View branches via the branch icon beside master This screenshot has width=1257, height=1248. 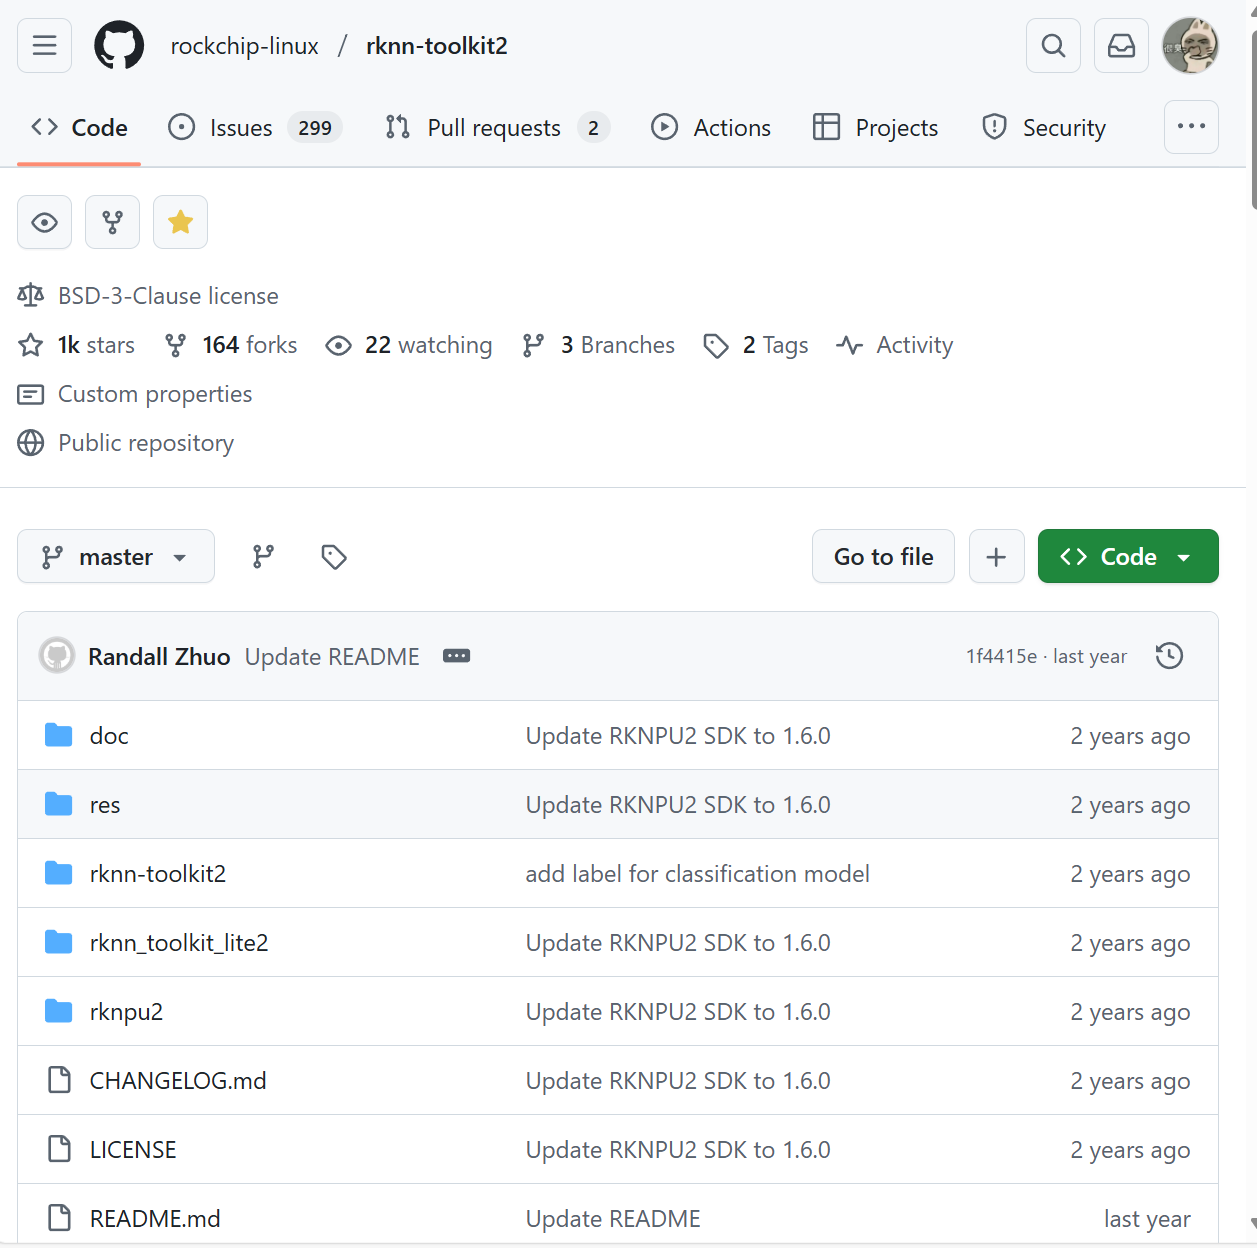pos(263,556)
